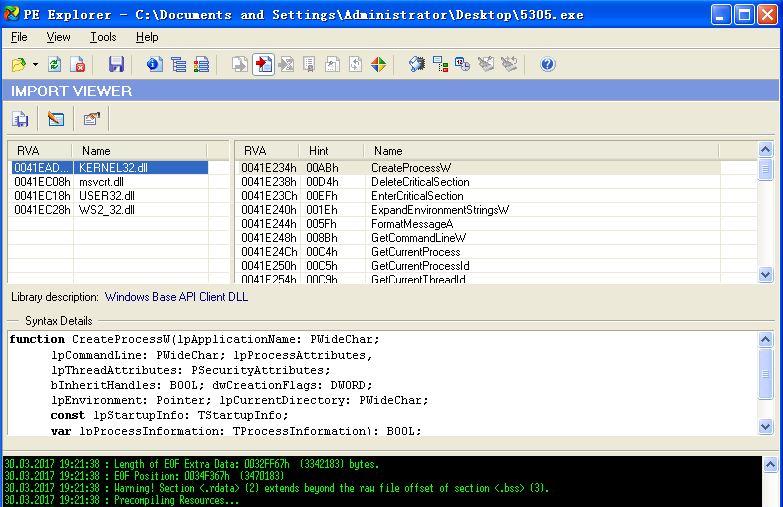Viewport: 783px width, 507px height.
Task: Click the active Import viewer red arrow icon
Action: [x=264, y=64]
